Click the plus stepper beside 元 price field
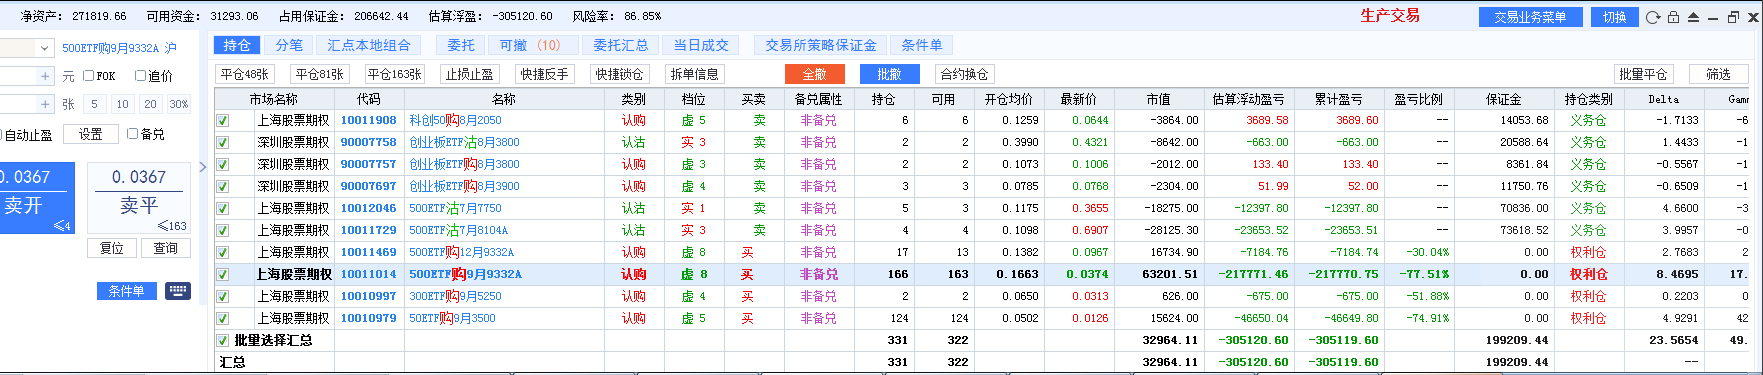1763x375 pixels. (x=45, y=76)
